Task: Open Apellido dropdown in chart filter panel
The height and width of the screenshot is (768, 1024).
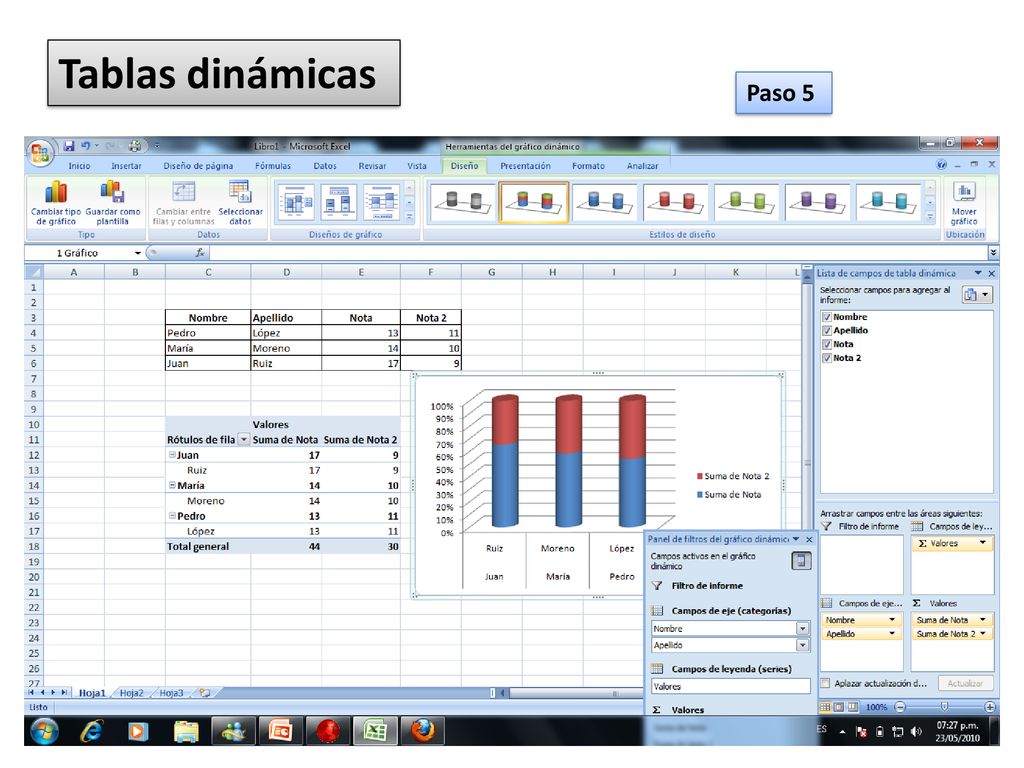Action: tap(803, 645)
